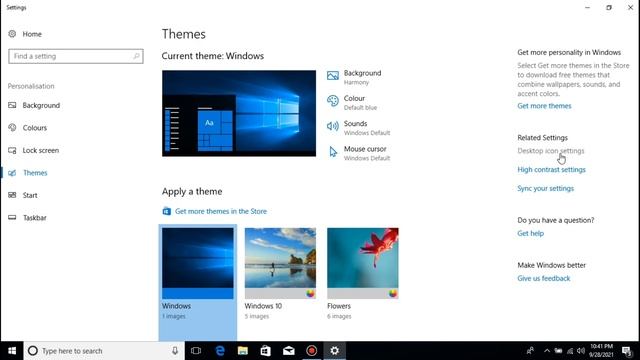This screenshot has height=360, width=640.
Task: Open the clock showing 10:41 PM
Action: (601, 351)
